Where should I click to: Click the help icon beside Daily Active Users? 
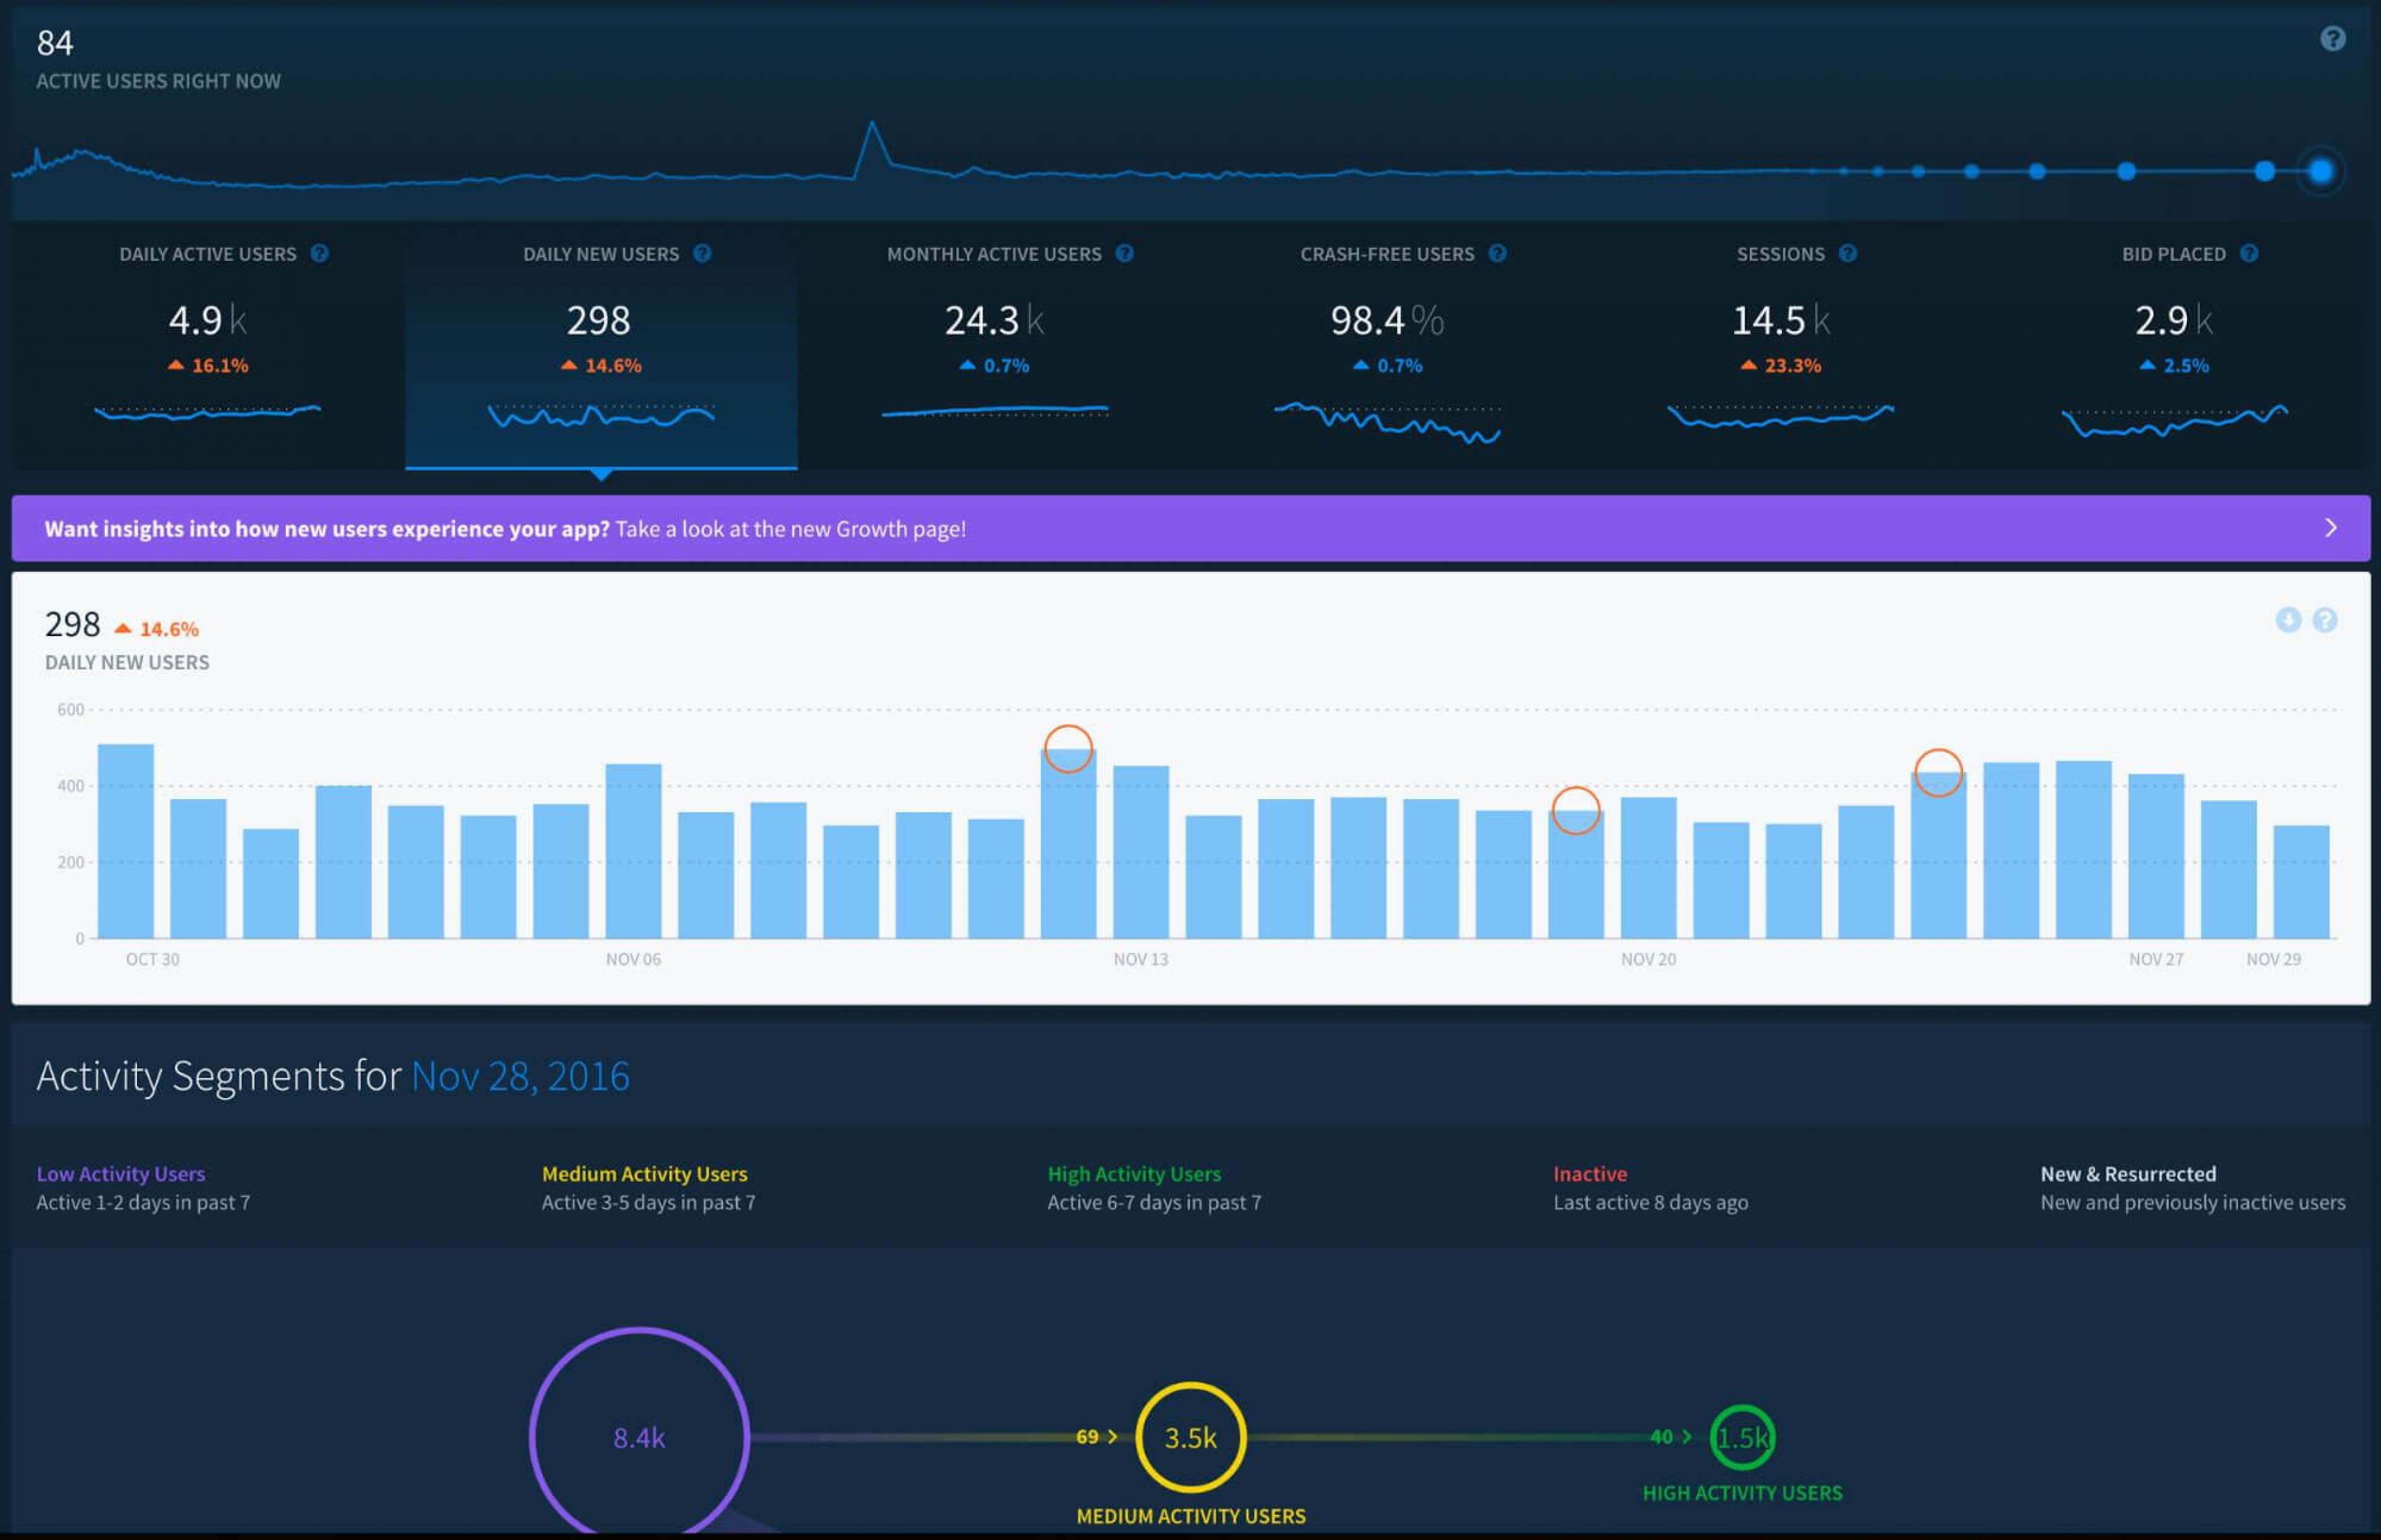[x=319, y=253]
